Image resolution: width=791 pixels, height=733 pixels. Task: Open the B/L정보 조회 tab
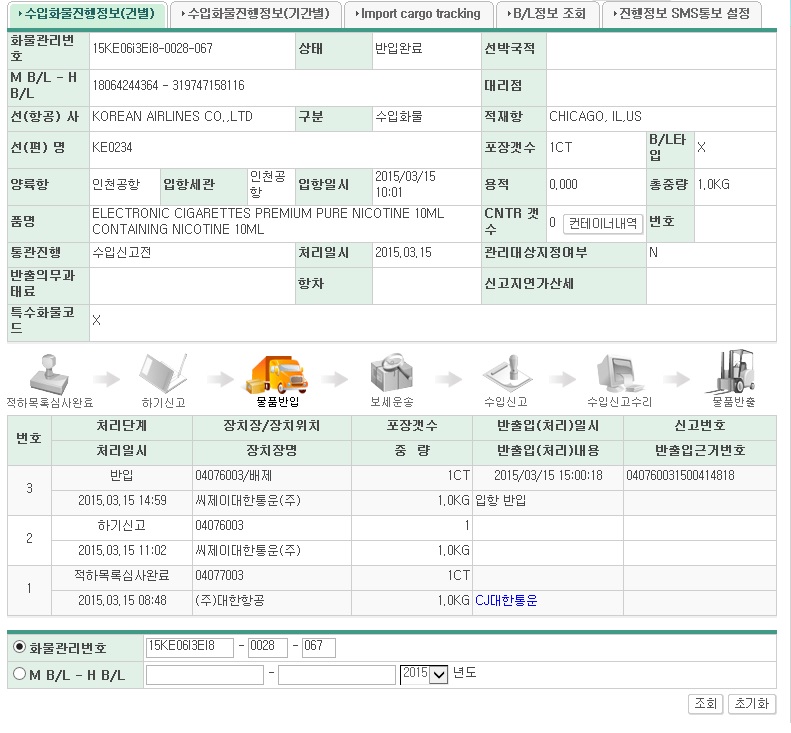[547, 14]
